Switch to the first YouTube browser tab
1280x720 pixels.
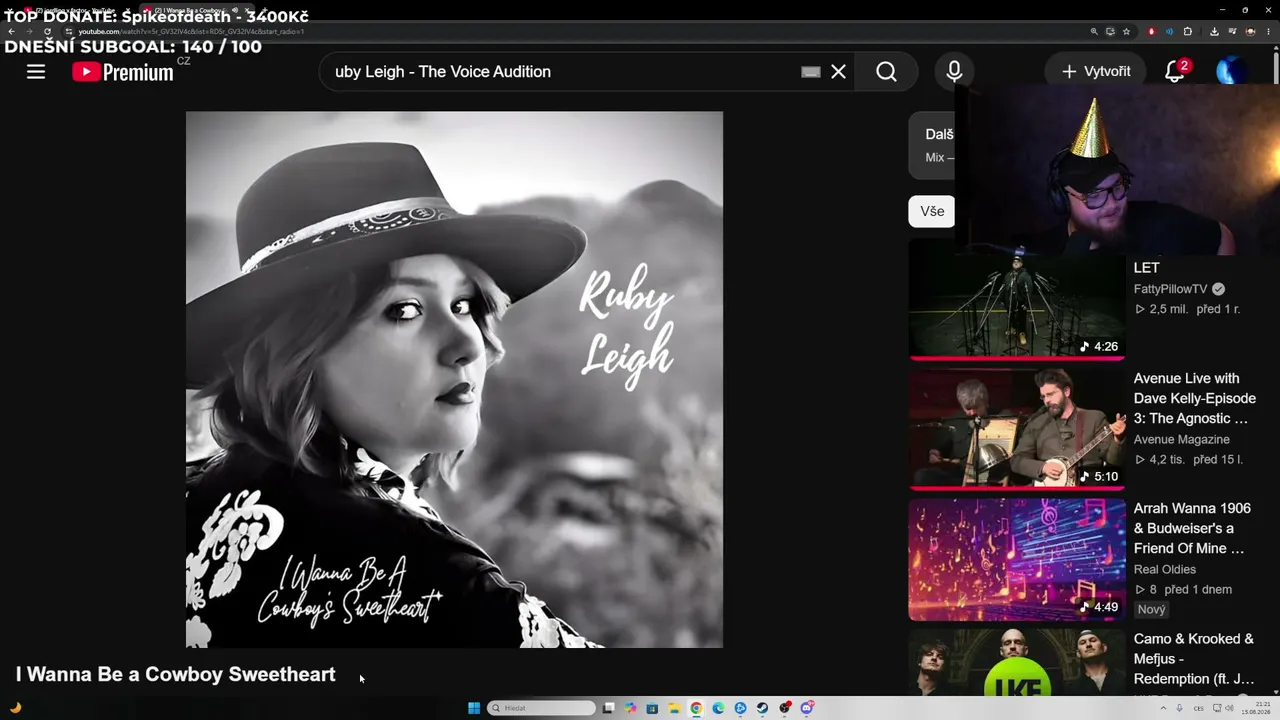click(x=75, y=10)
